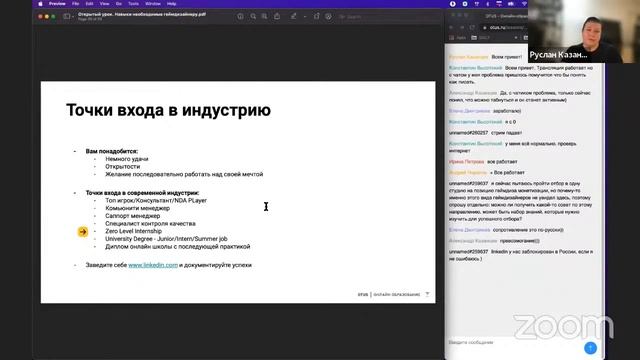
Task: Open the Go menu
Action: coord(118,4)
